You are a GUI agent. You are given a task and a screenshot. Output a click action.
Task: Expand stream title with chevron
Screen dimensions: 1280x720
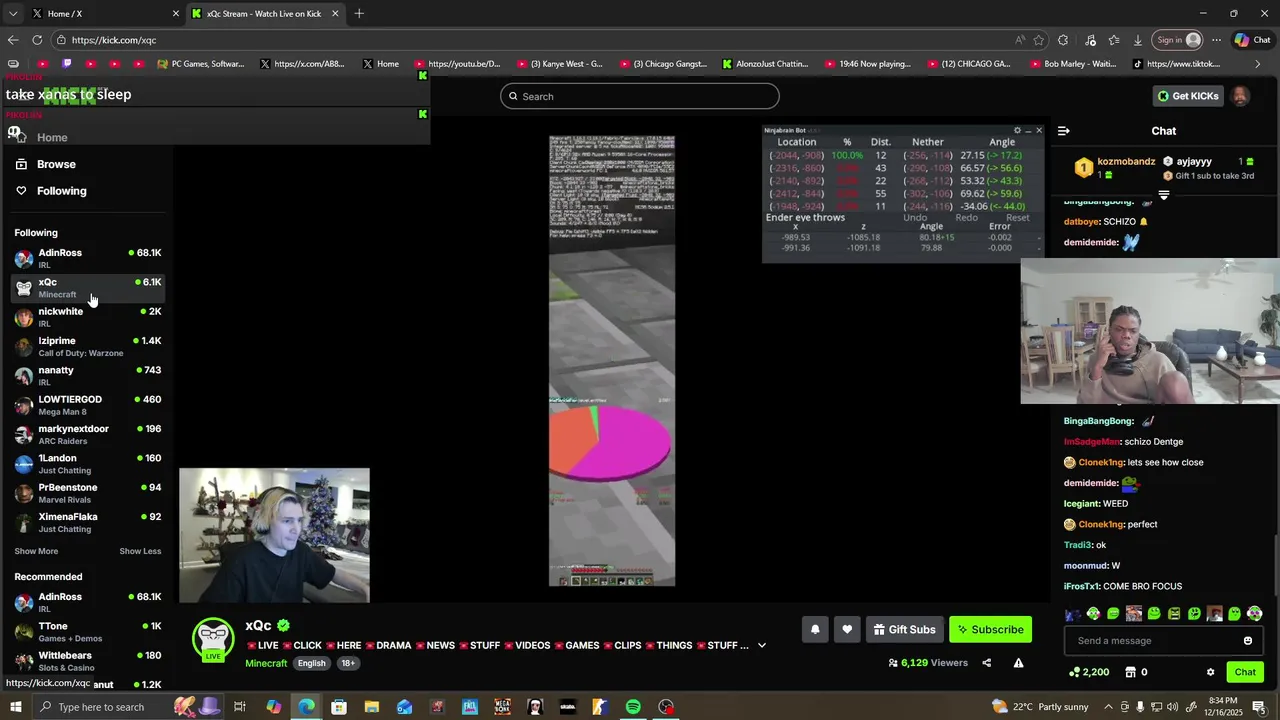pos(761,645)
